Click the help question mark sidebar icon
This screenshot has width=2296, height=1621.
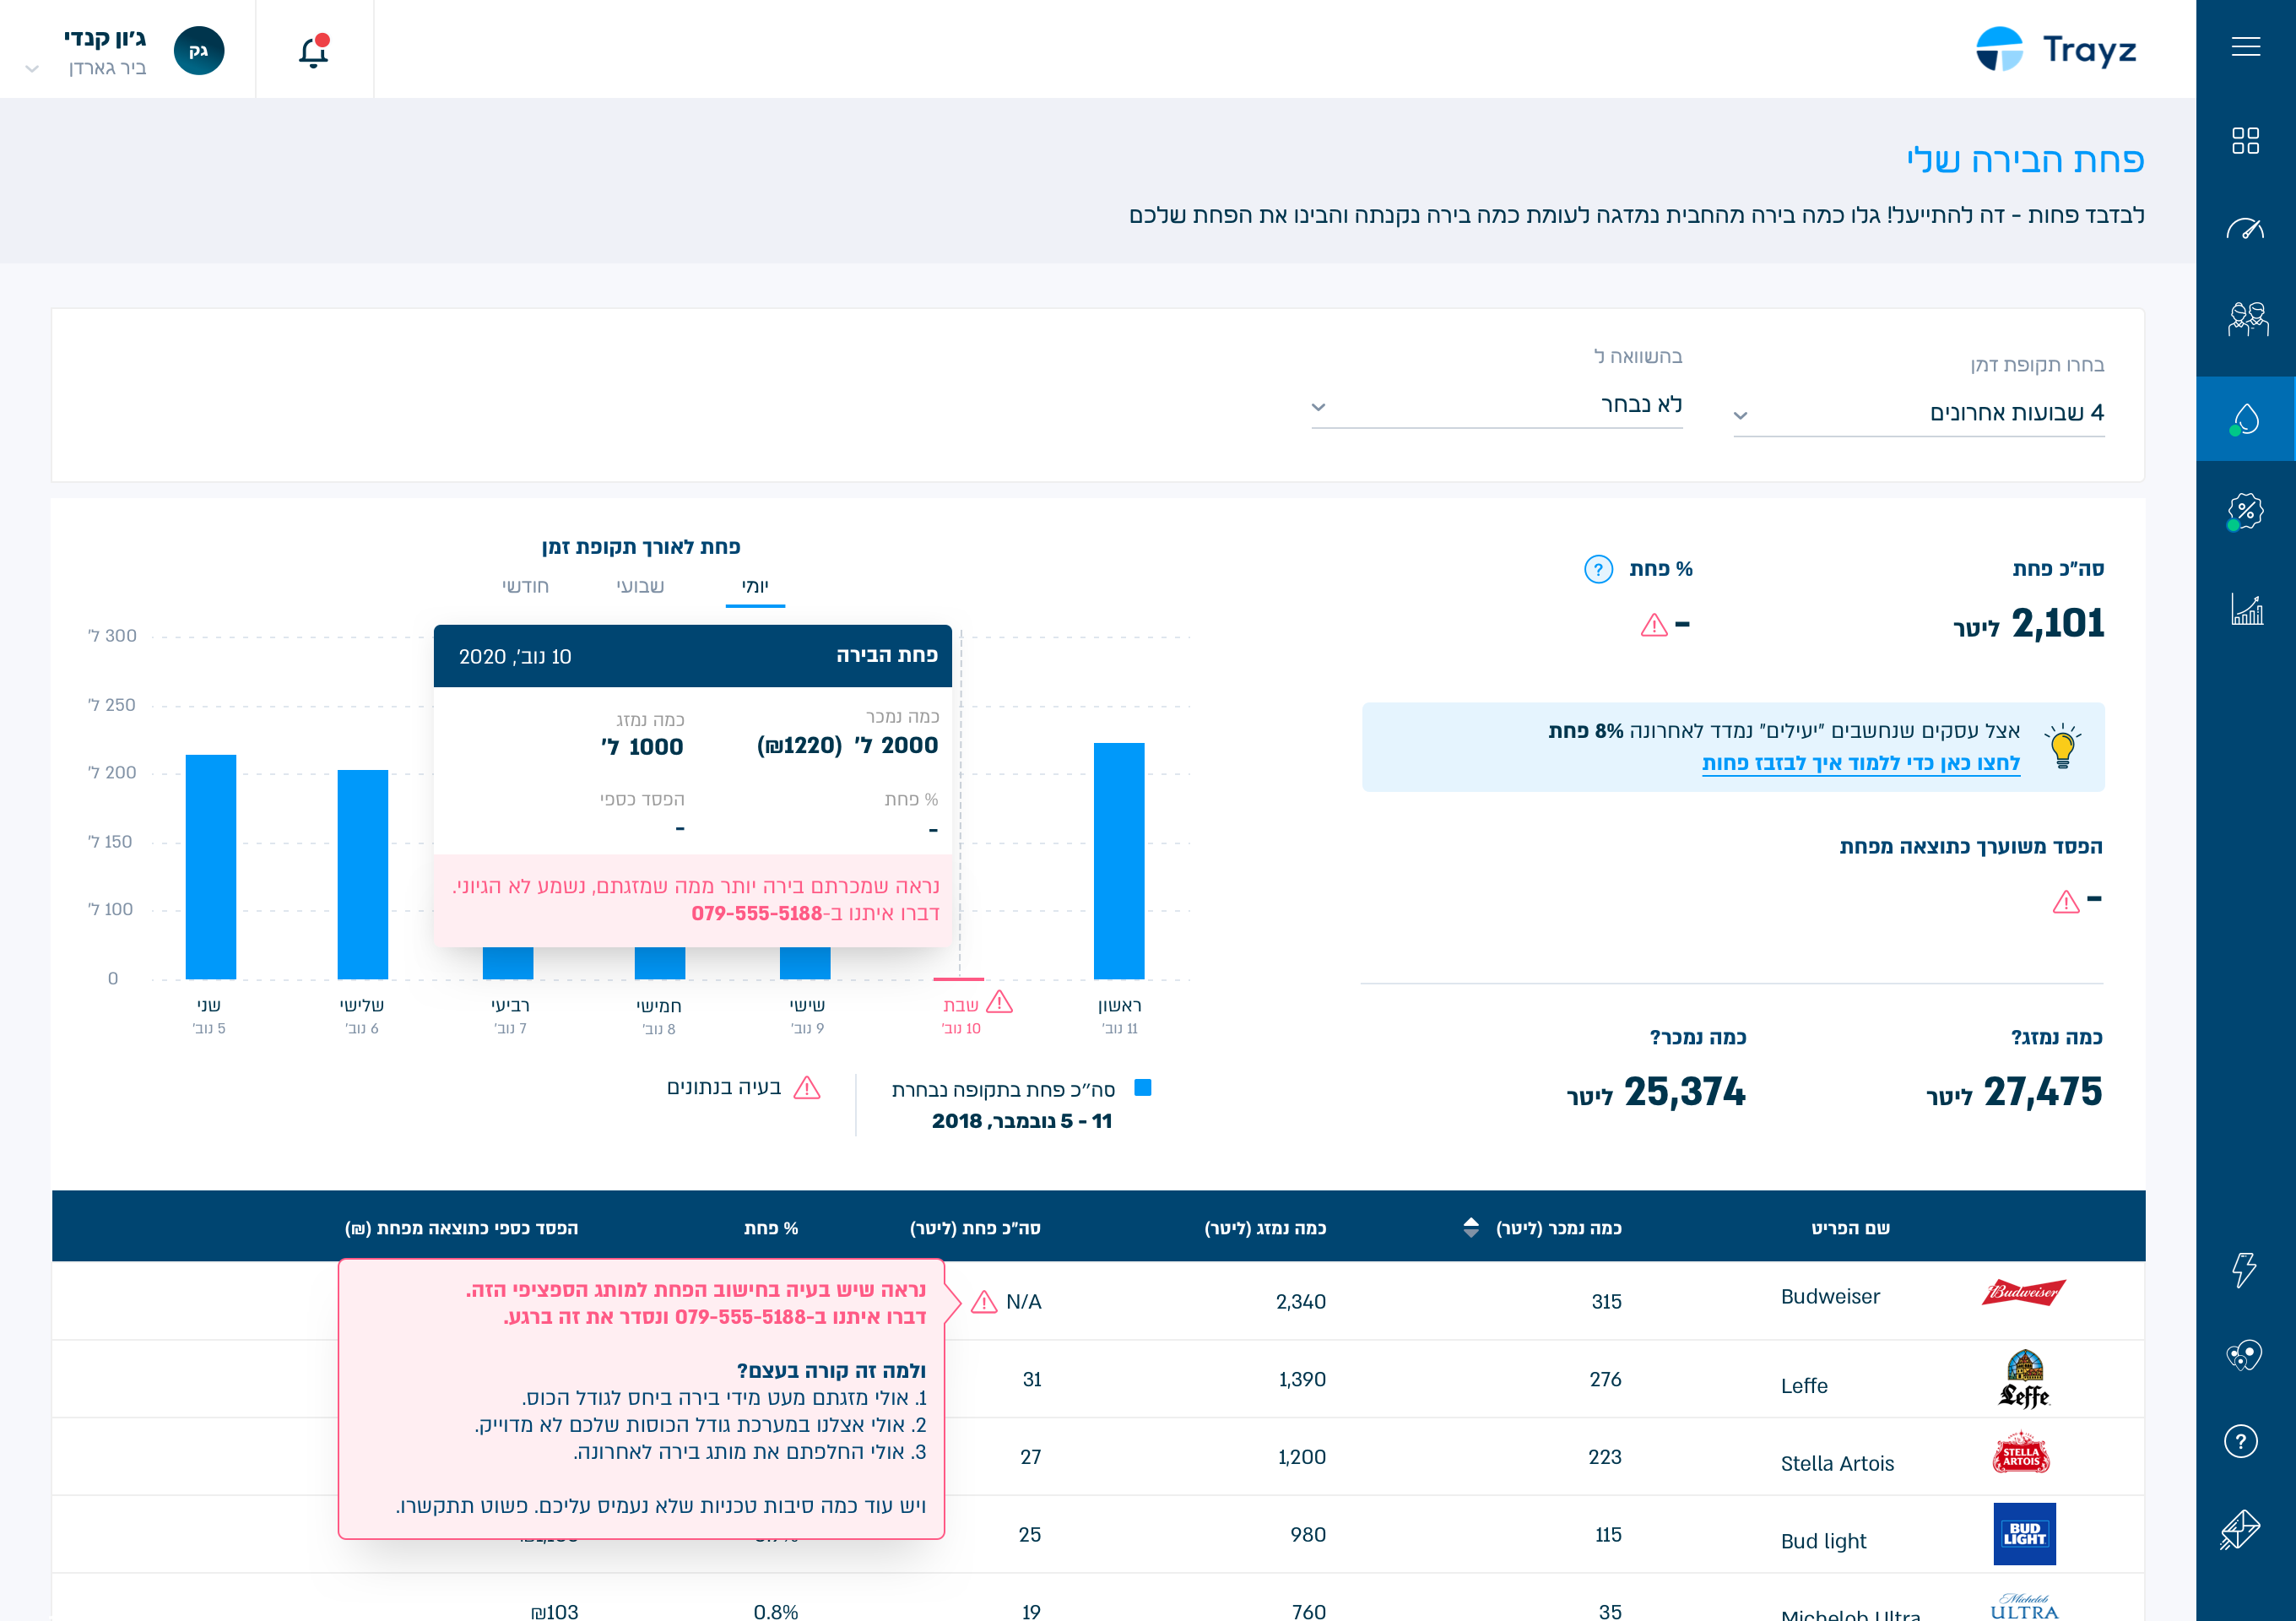tap(2241, 1441)
